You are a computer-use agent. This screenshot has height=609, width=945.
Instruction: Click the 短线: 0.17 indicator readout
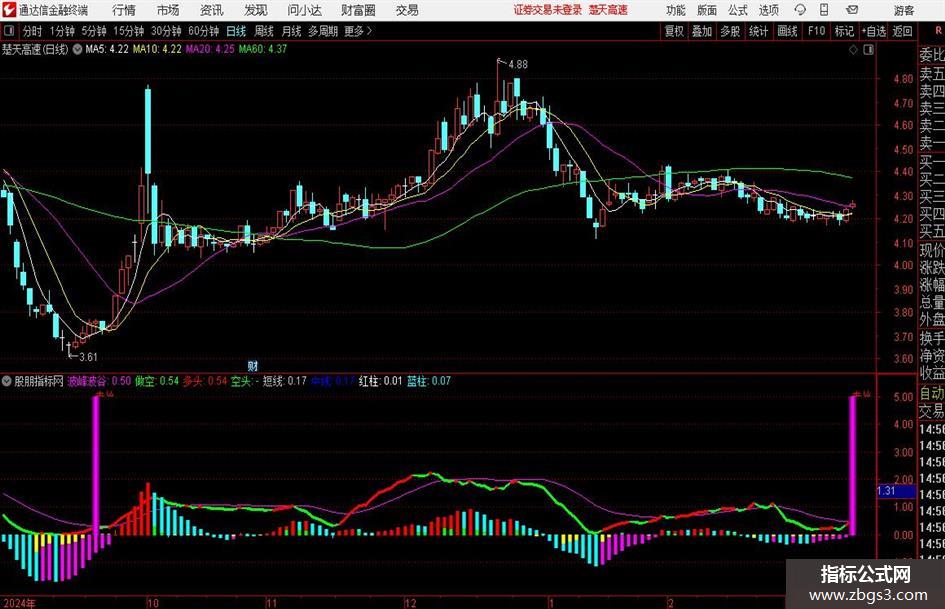click(284, 380)
